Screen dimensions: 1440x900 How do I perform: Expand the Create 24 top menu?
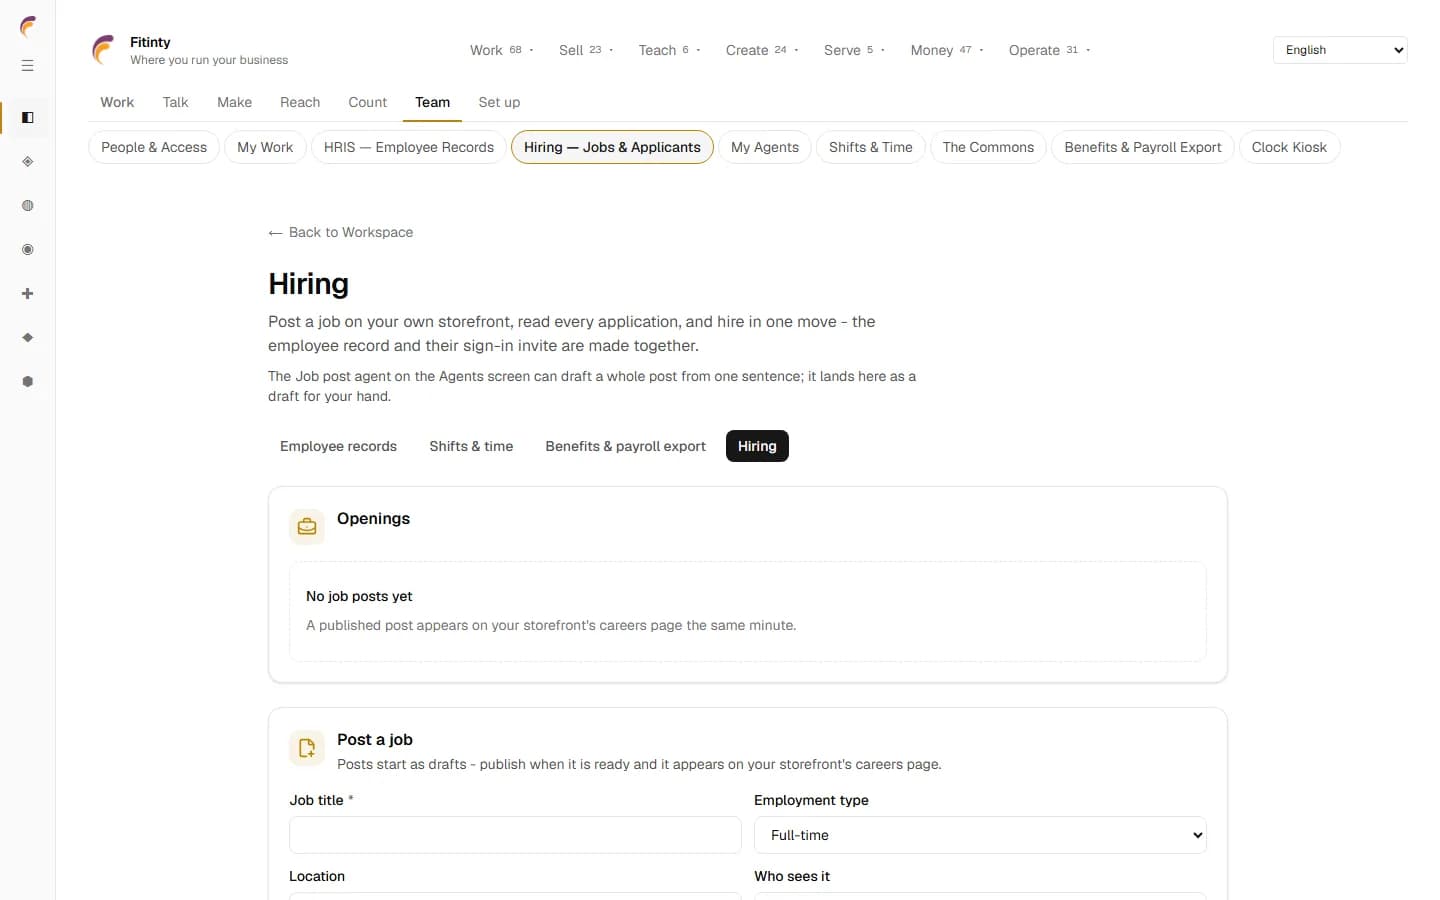762,50
